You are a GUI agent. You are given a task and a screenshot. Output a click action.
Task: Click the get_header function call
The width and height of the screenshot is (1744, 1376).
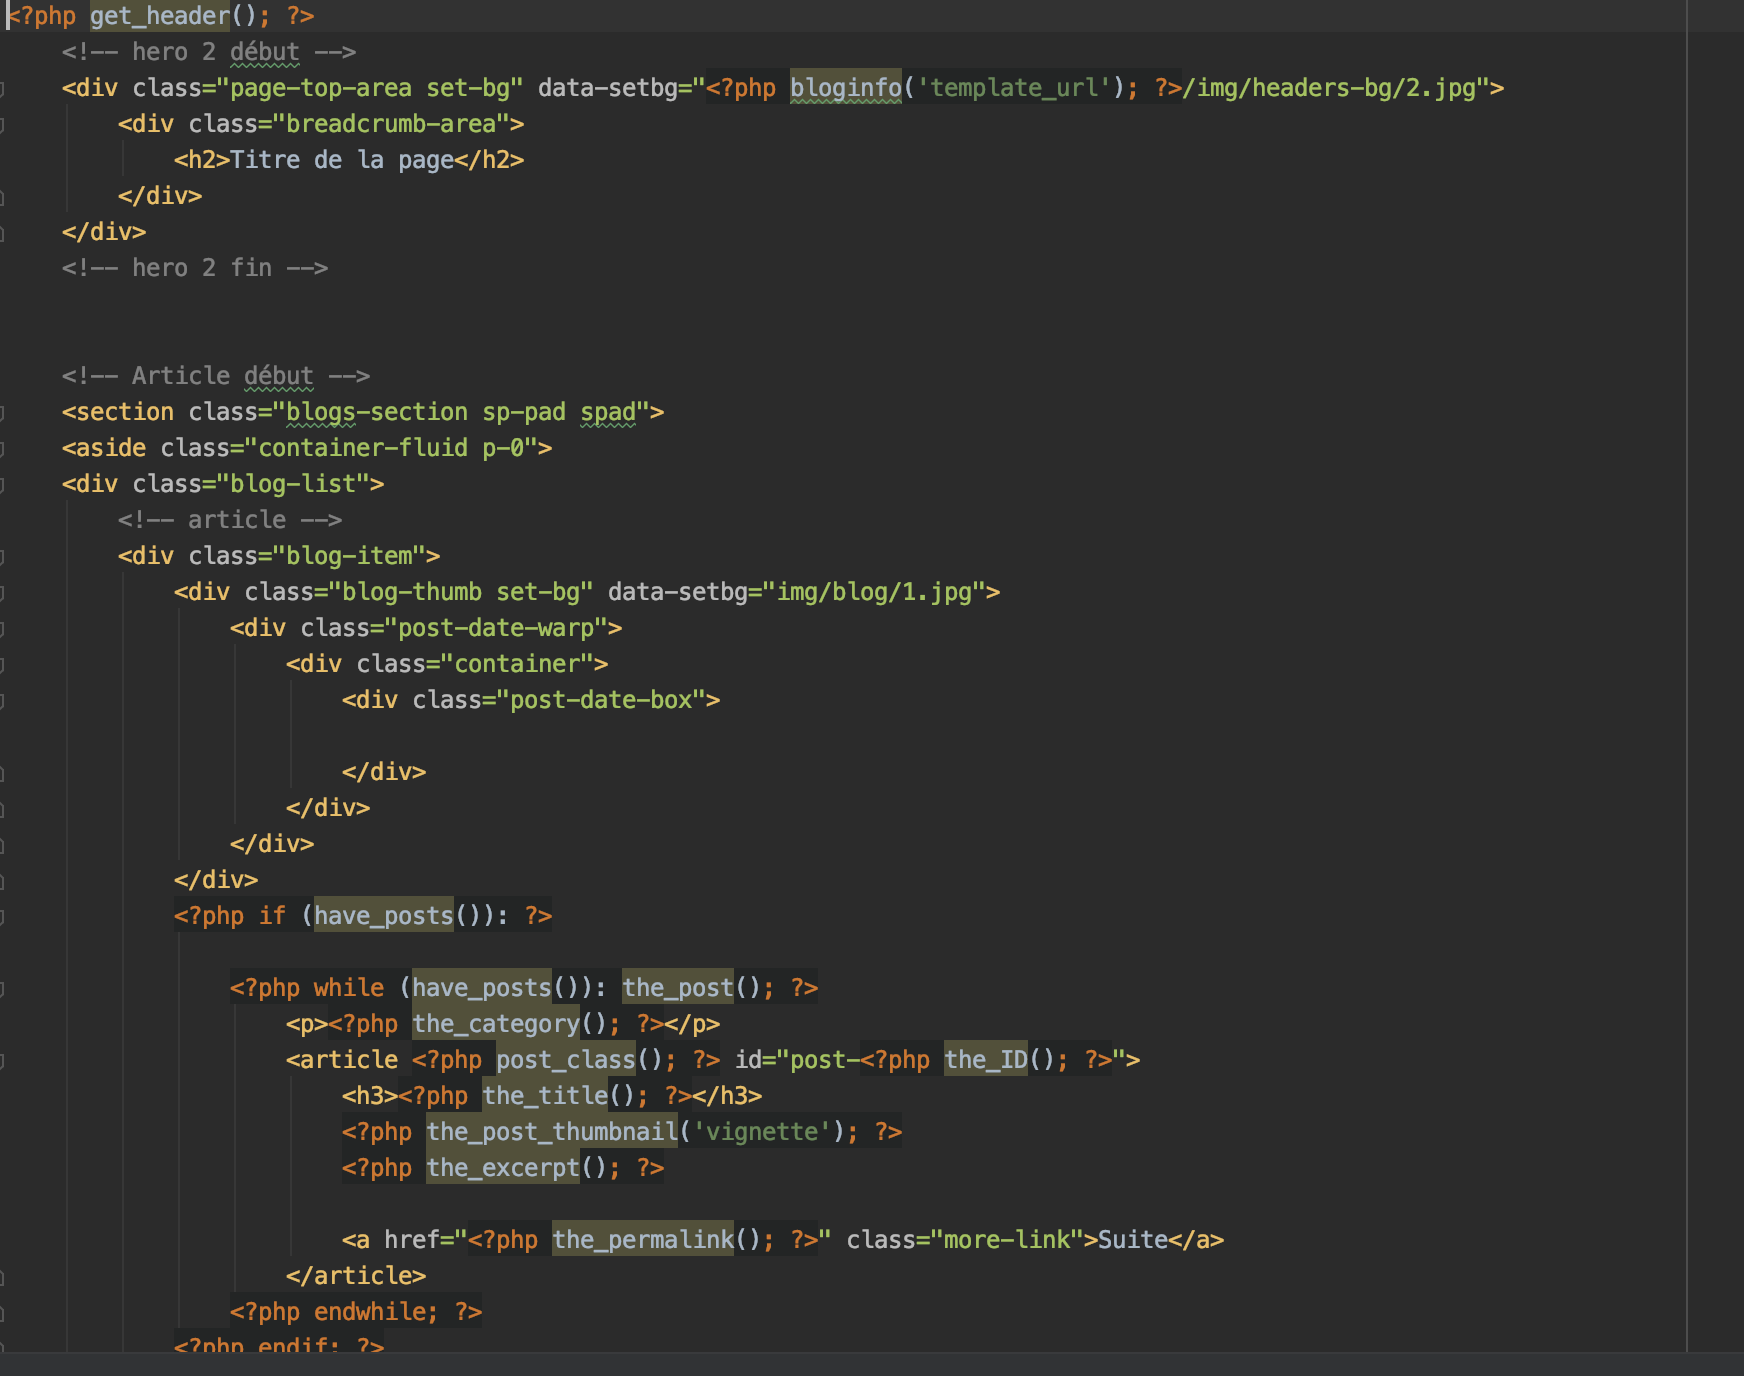pyautogui.click(x=159, y=16)
